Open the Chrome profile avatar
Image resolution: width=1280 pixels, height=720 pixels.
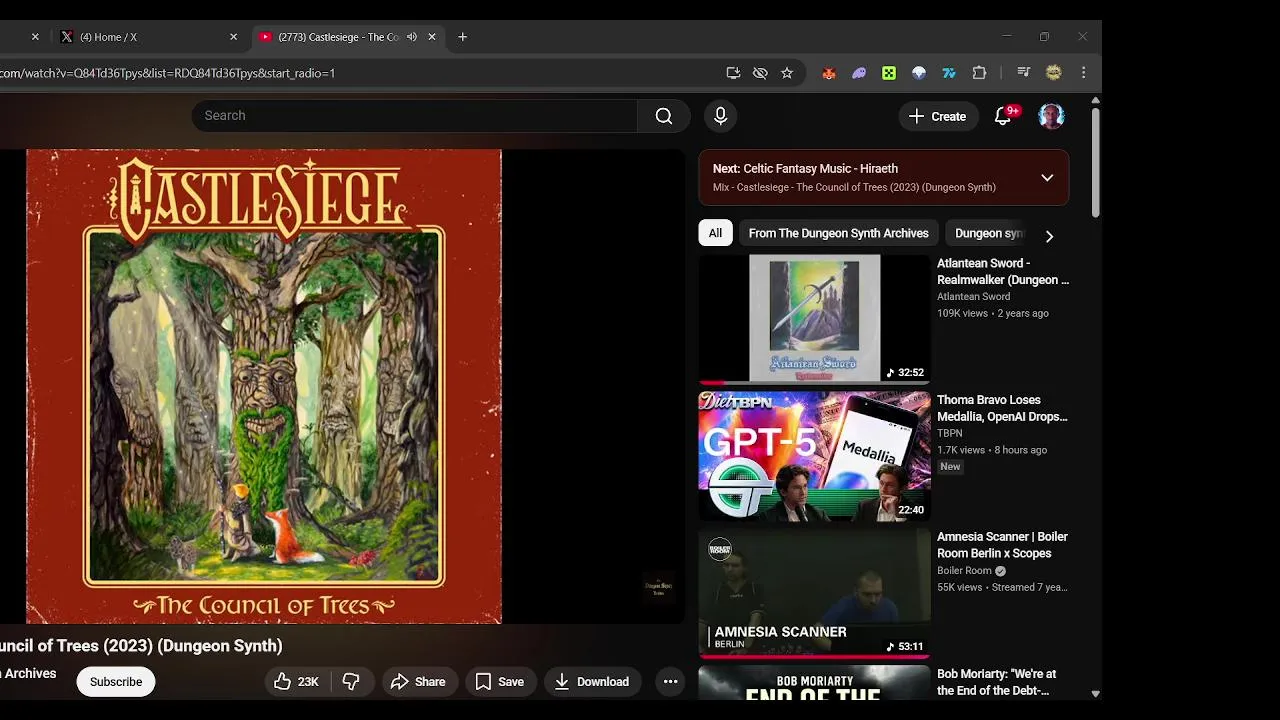pyautogui.click(x=1053, y=73)
